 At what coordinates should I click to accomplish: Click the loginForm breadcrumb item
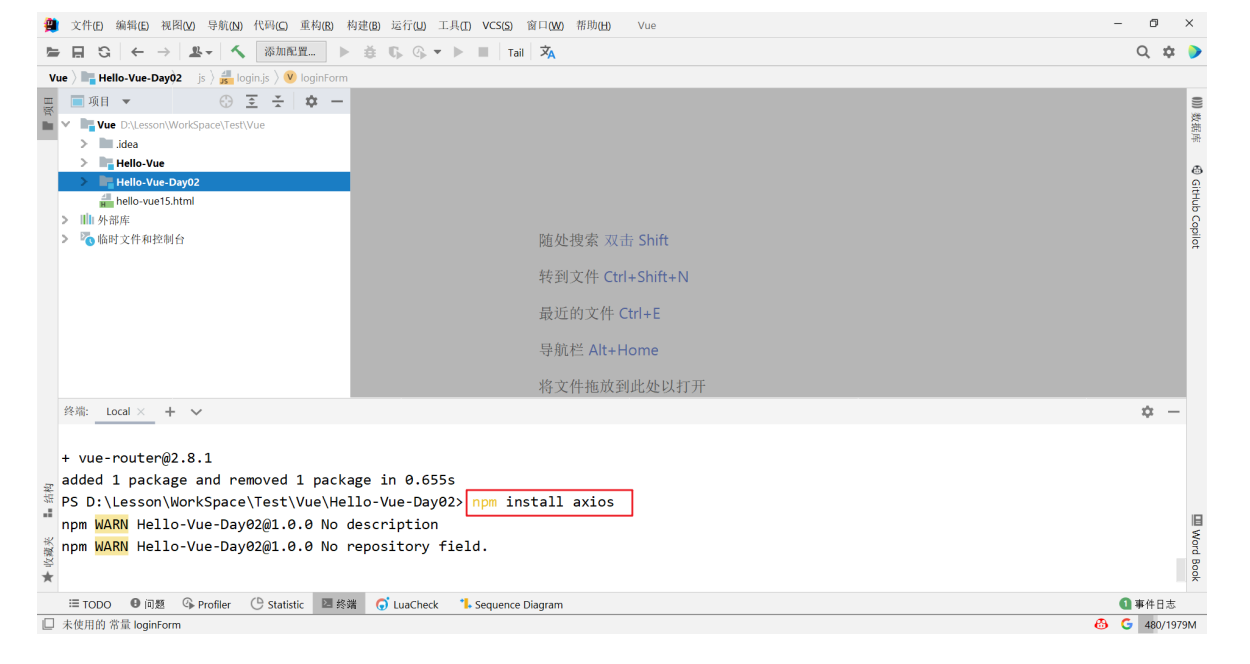tap(316, 78)
